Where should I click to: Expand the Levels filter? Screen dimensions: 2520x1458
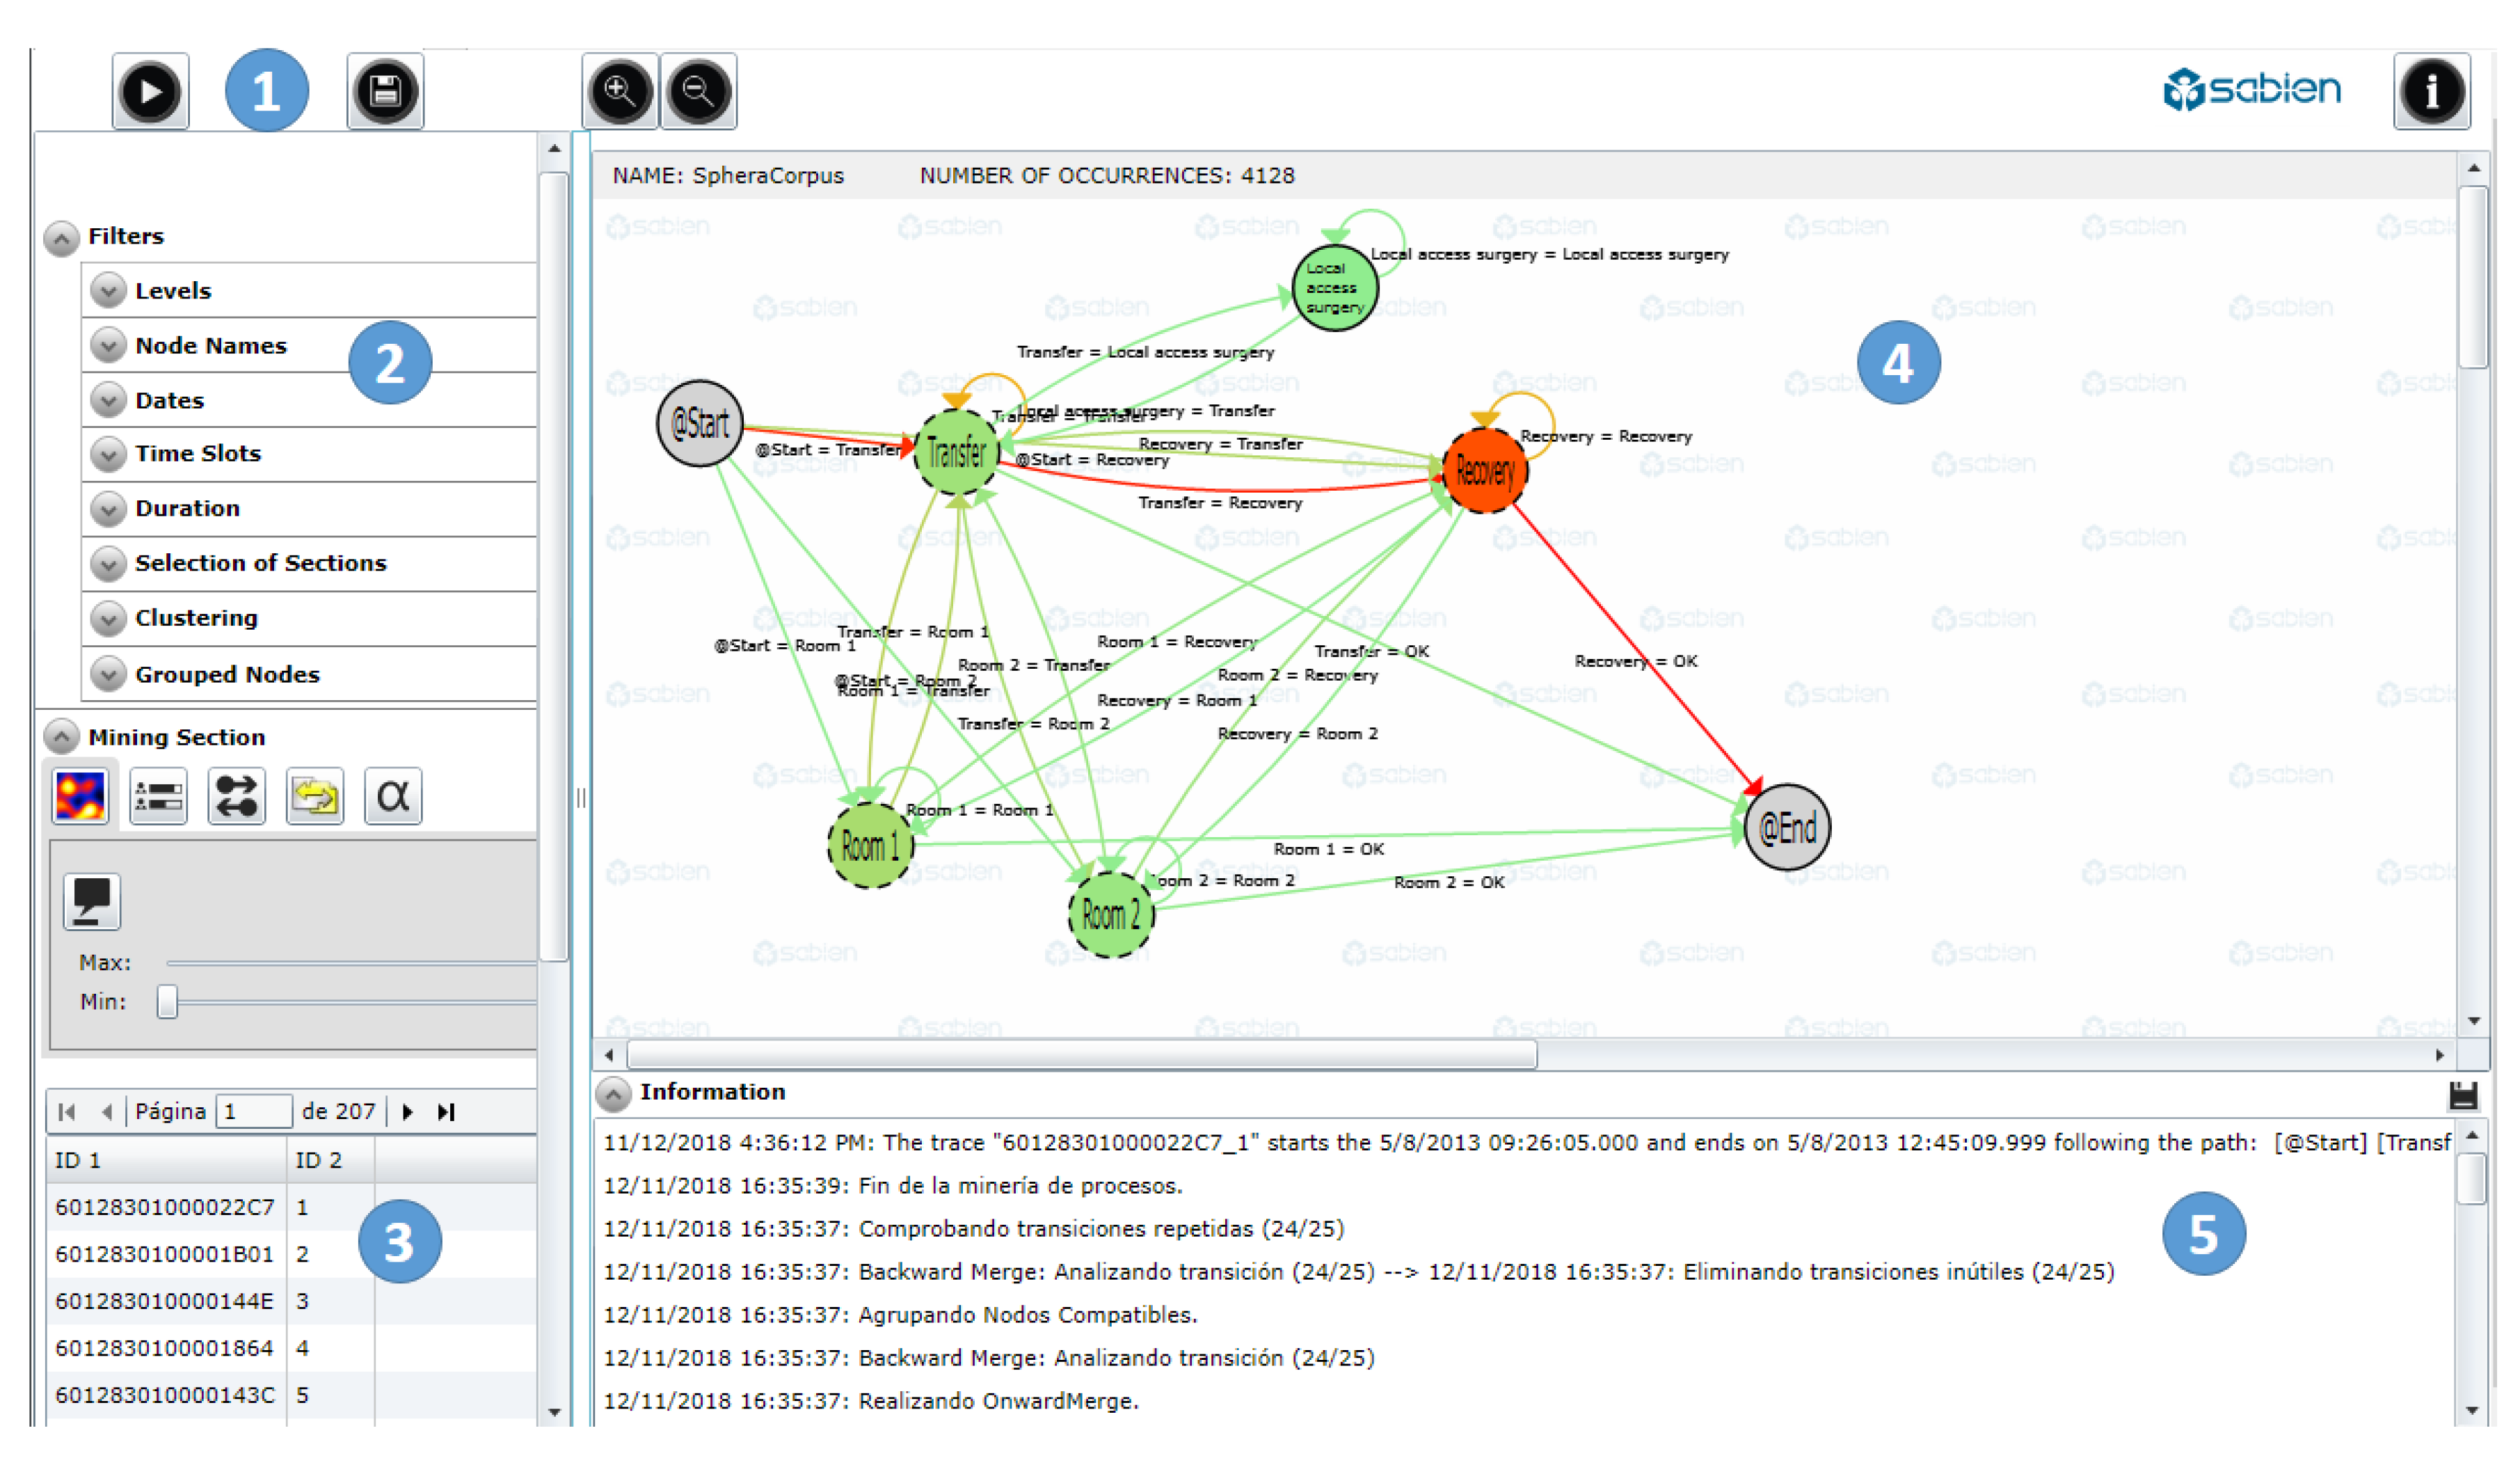tap(108, 291)
